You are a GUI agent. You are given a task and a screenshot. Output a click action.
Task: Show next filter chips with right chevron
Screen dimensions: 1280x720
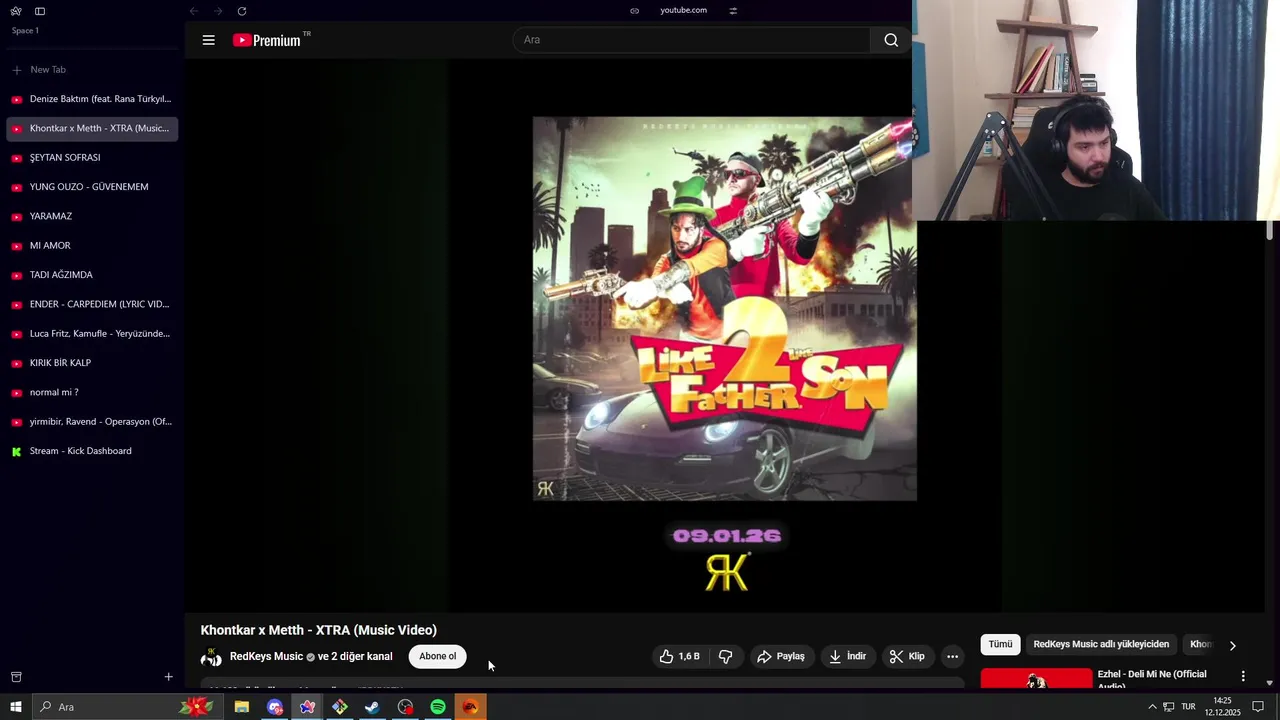[1232, 646]
